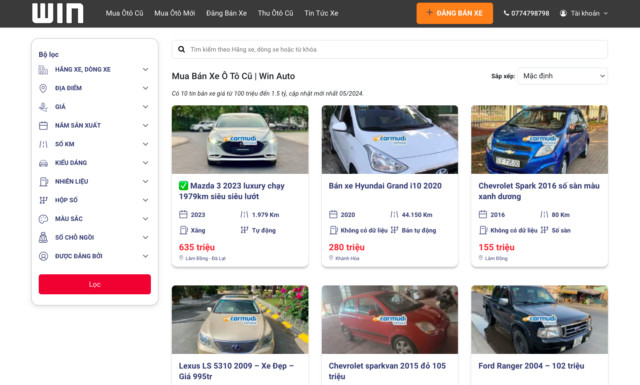Click the Hộp số gearbox icon
The height and width of the screenshot is (385, 640).
pos(43,200)
